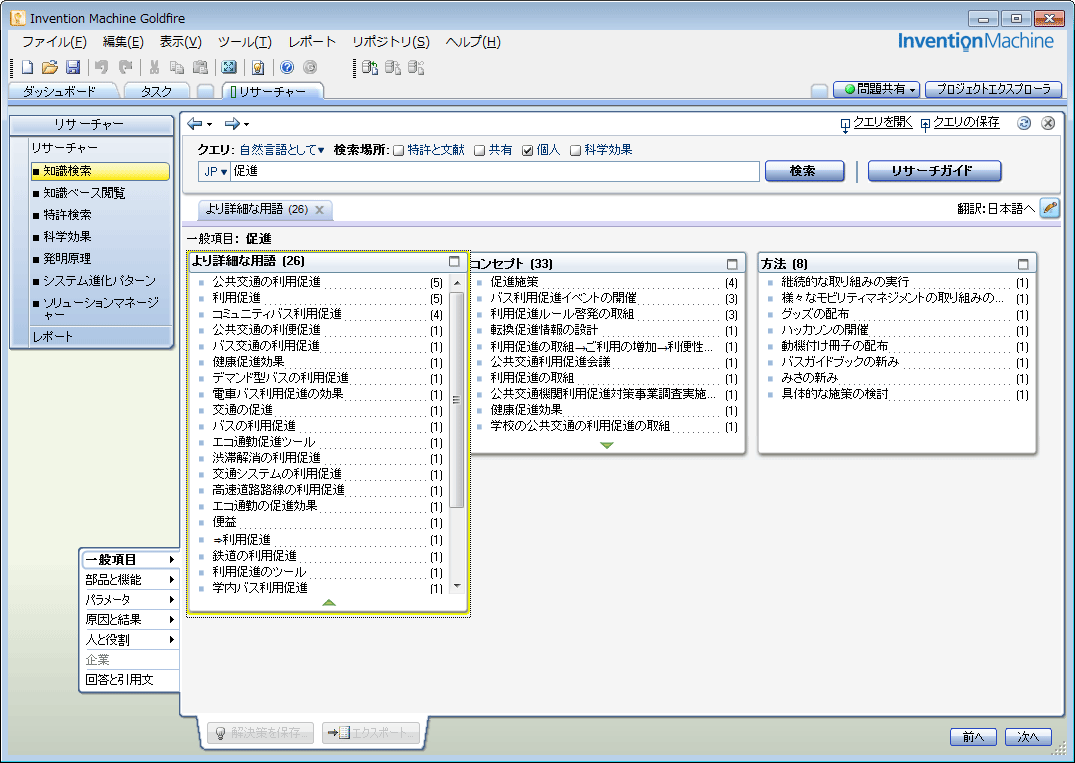Open the ツール(T) menu

(245, 42)
